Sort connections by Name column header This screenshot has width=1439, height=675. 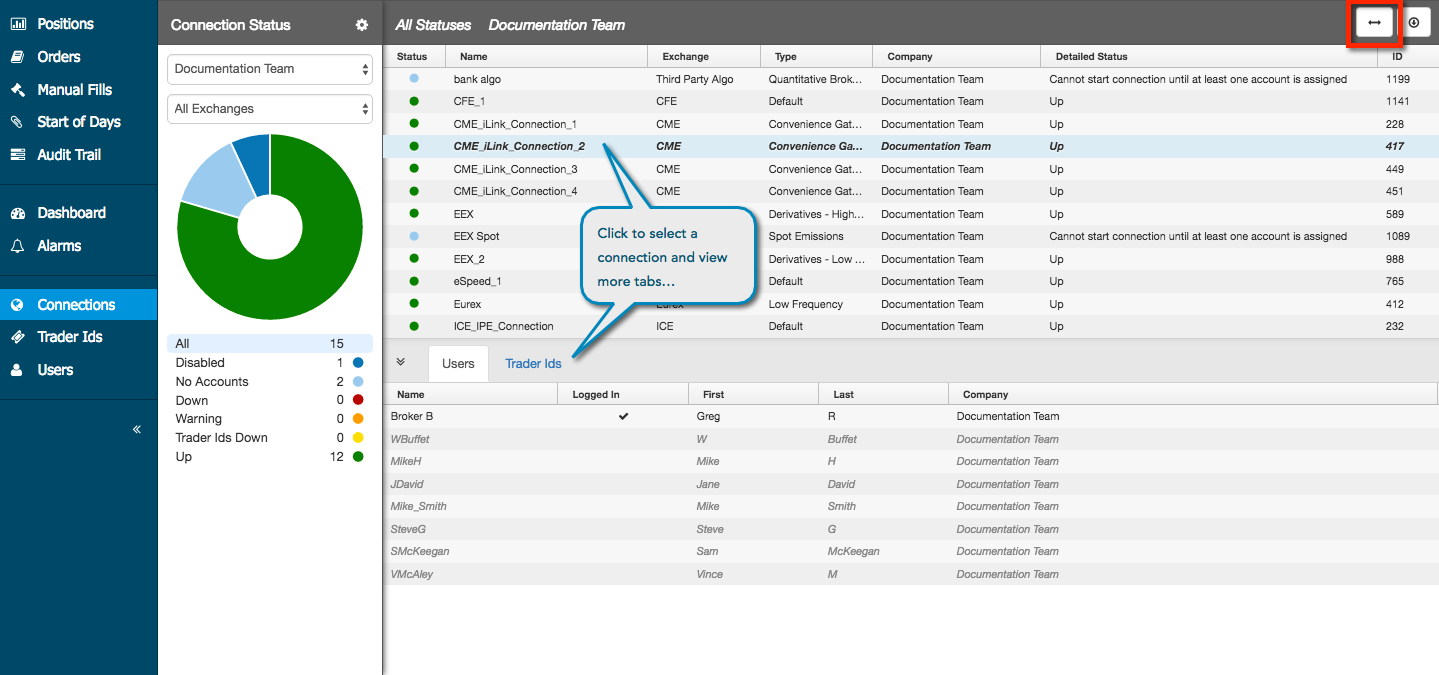[547, 57]
